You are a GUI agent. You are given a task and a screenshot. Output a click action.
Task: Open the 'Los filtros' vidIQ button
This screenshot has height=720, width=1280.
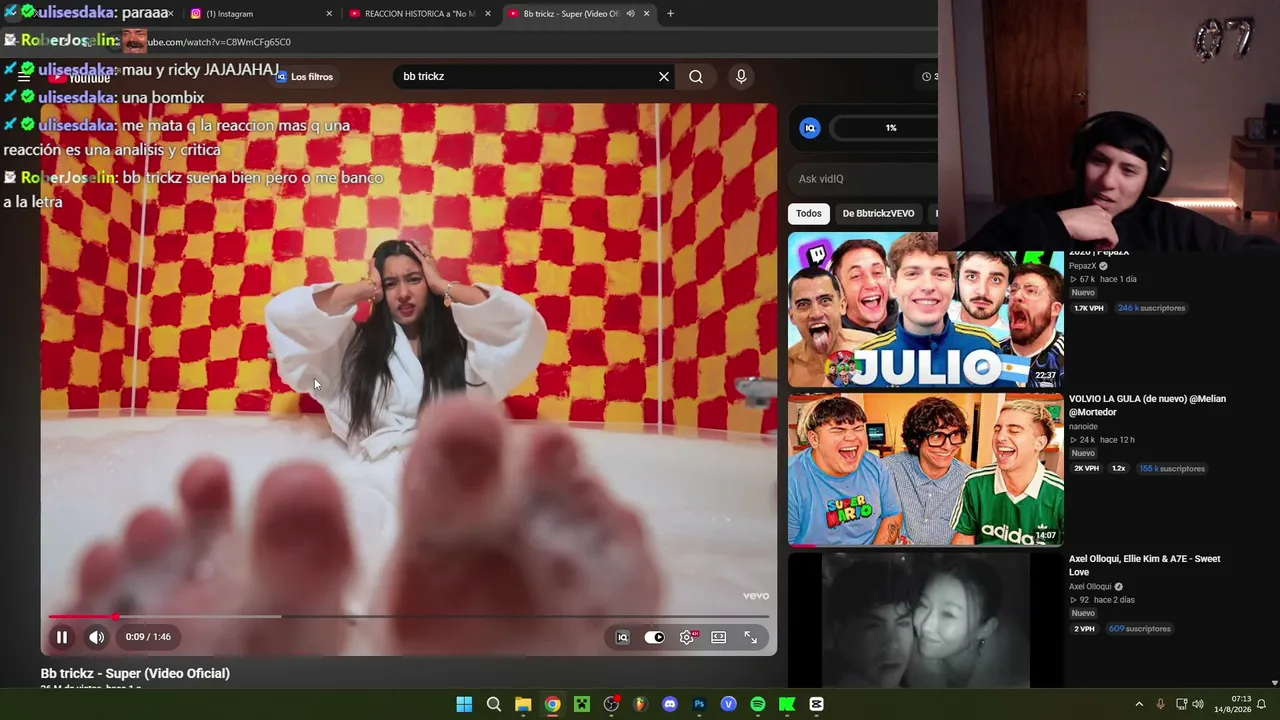[x=304, y=77]
